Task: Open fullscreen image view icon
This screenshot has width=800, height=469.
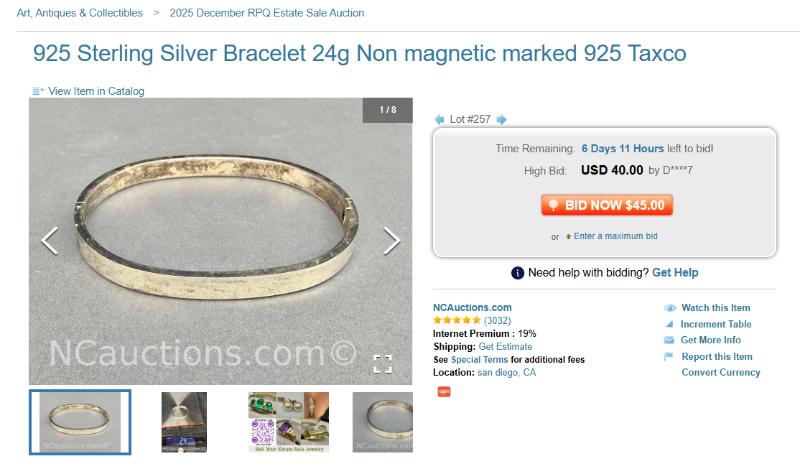Action: [383, 364]
